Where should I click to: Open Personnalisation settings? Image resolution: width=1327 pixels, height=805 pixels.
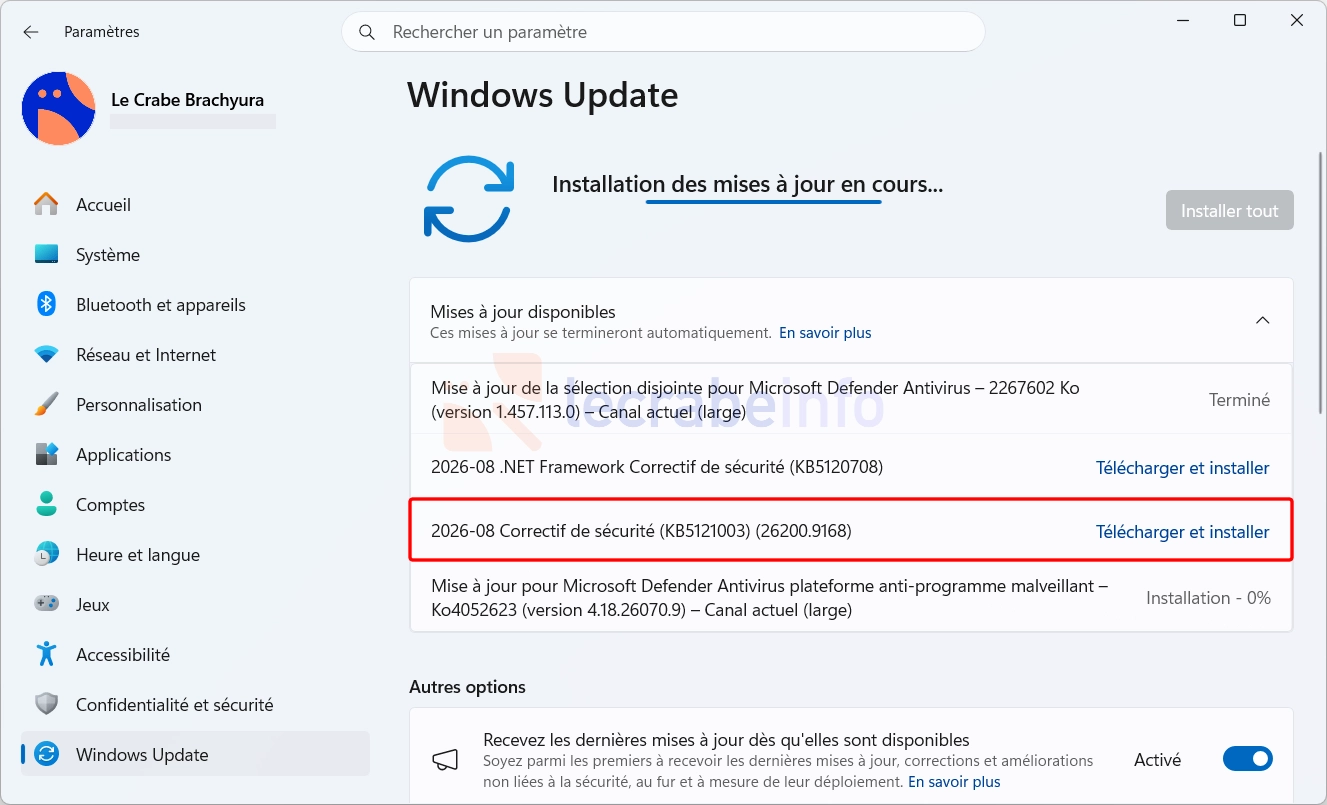[195, 404]
